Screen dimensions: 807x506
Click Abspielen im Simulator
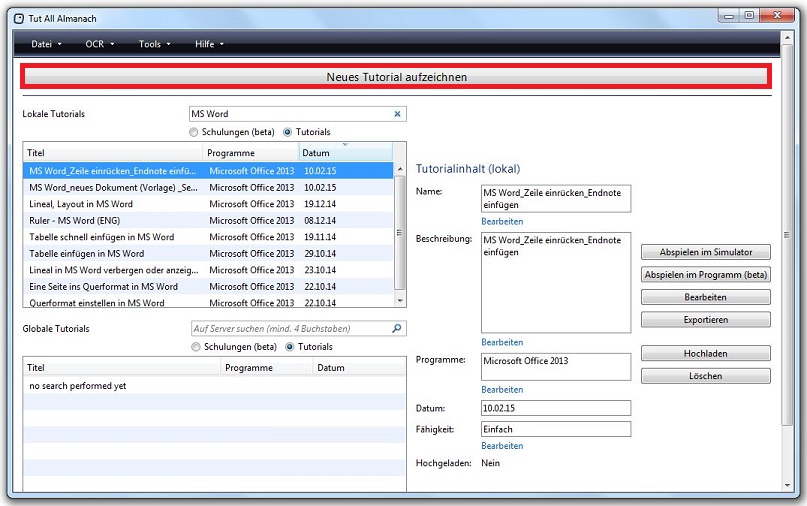(x=705, y=252)
